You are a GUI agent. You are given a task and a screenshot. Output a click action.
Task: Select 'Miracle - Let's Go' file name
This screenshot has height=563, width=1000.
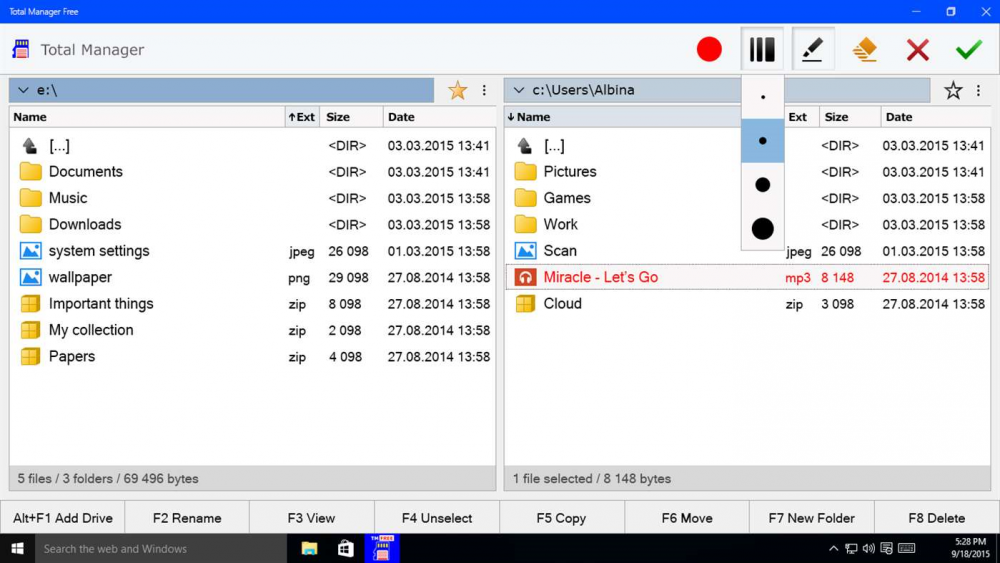(601, 277)
